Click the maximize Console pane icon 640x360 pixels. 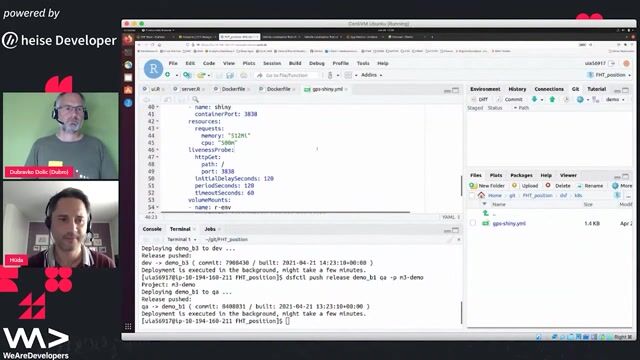456,230
